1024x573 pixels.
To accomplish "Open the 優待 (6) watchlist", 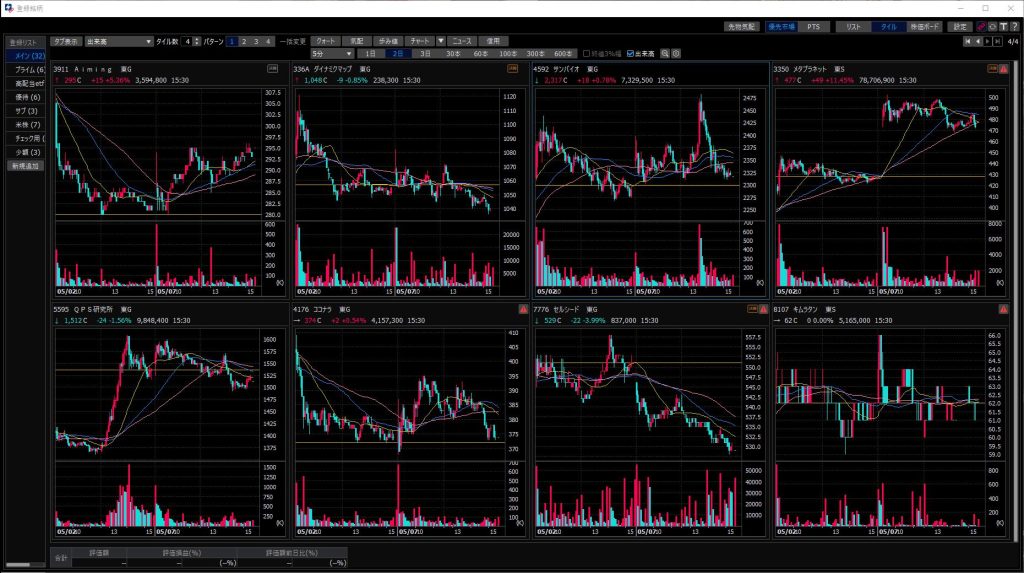I will [27, 97].
